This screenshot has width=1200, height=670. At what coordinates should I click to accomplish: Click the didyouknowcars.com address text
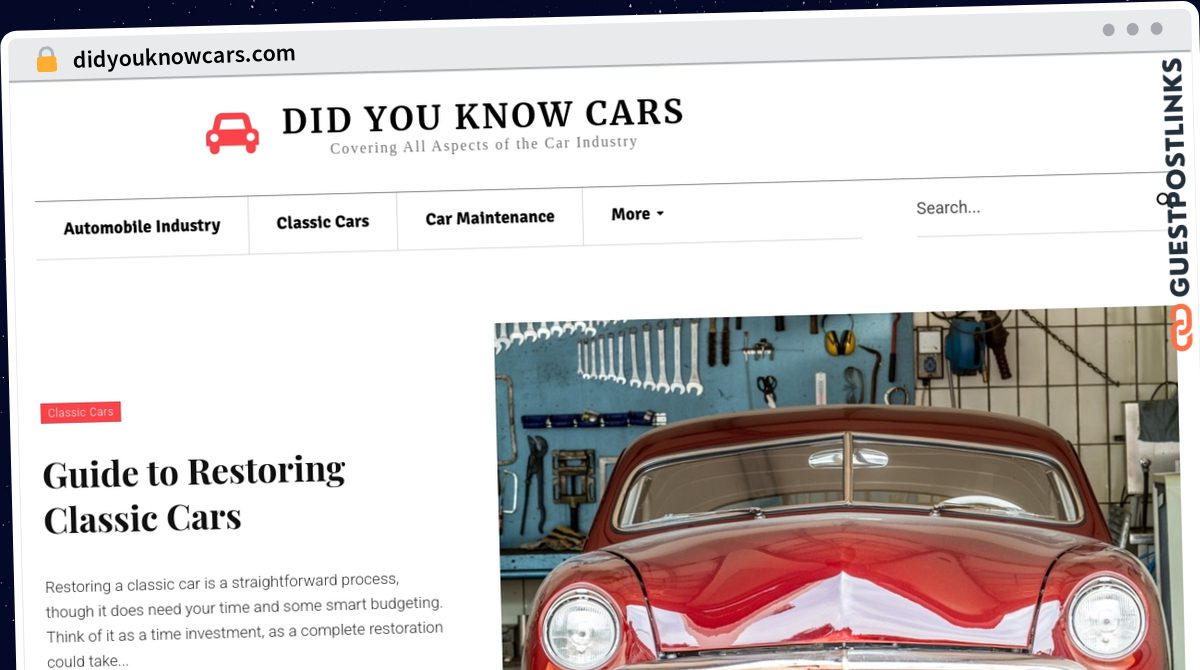(x=184, y=57)
